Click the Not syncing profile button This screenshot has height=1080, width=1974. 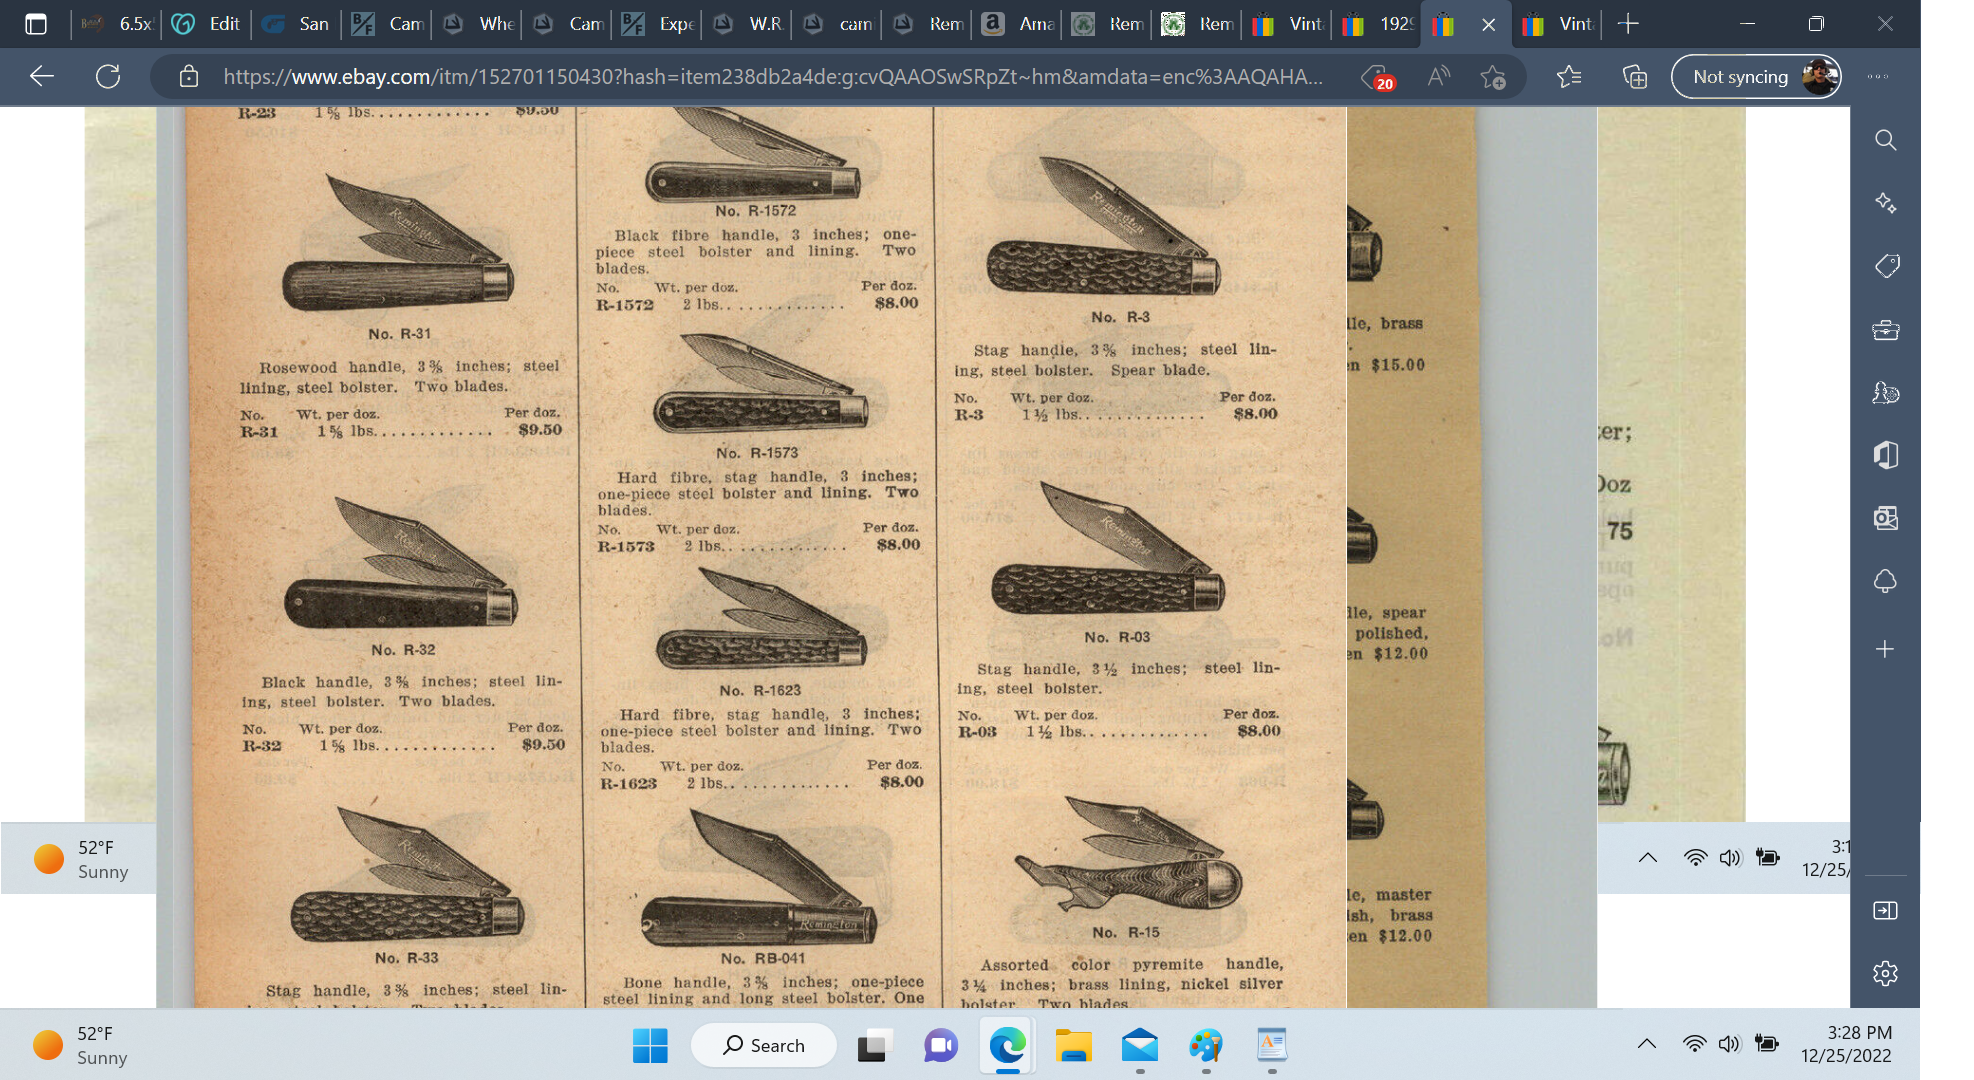coord(1756,76)
